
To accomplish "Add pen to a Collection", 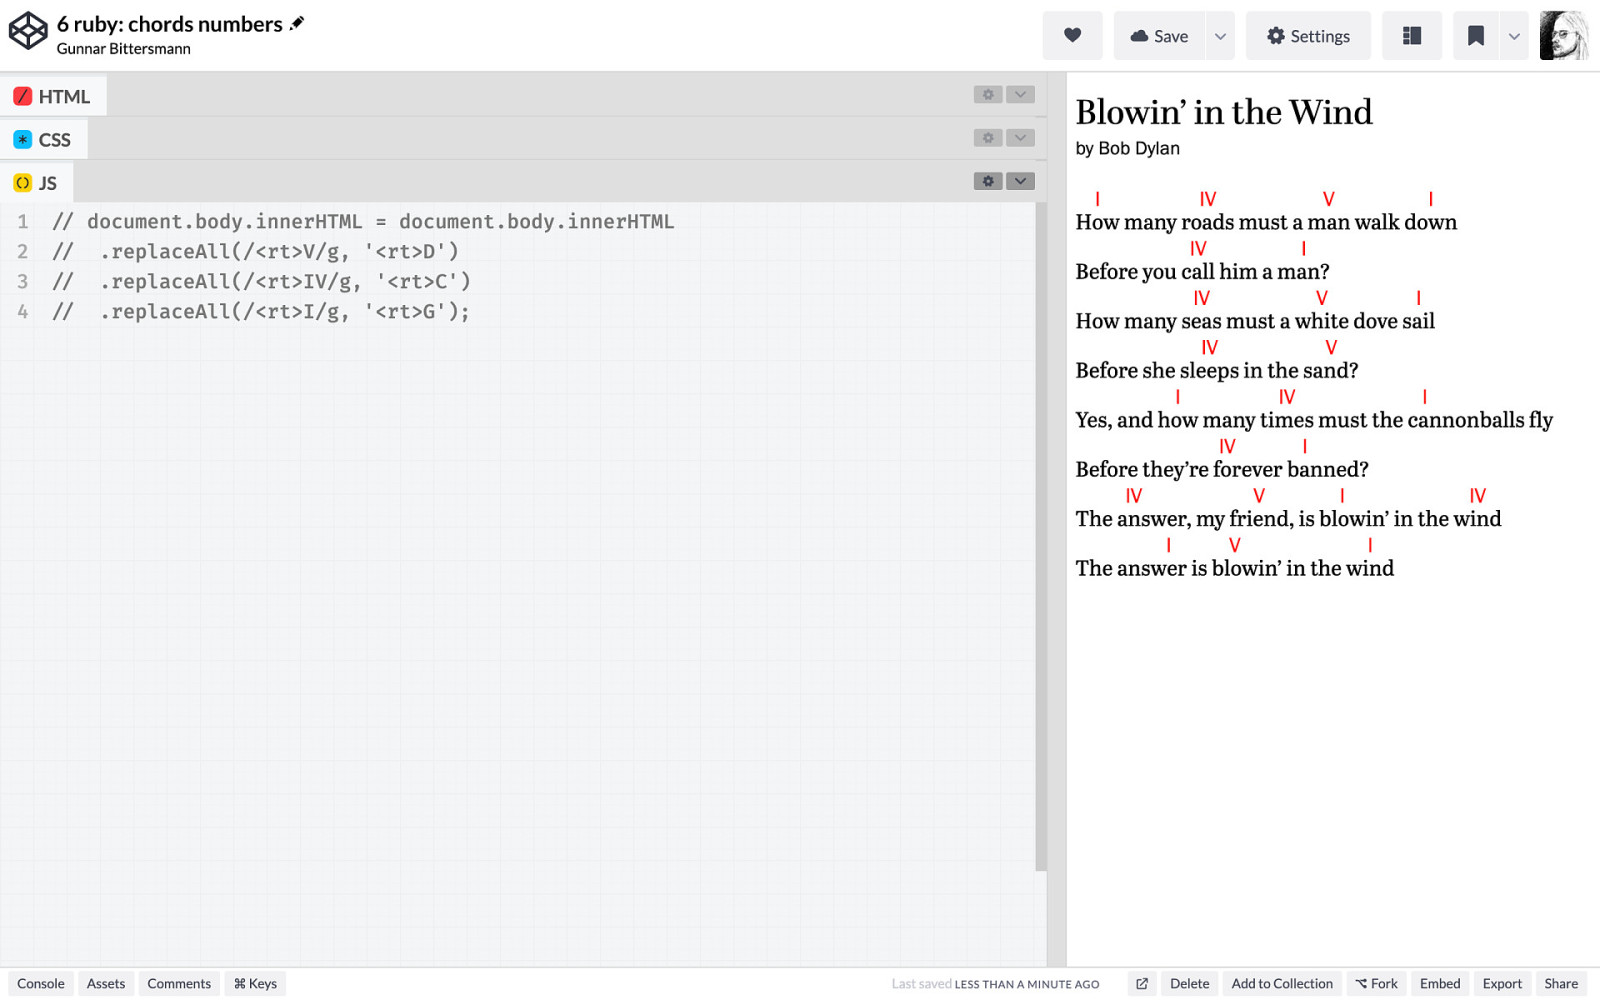I will pyautogui.click(x=1282, y=983).
